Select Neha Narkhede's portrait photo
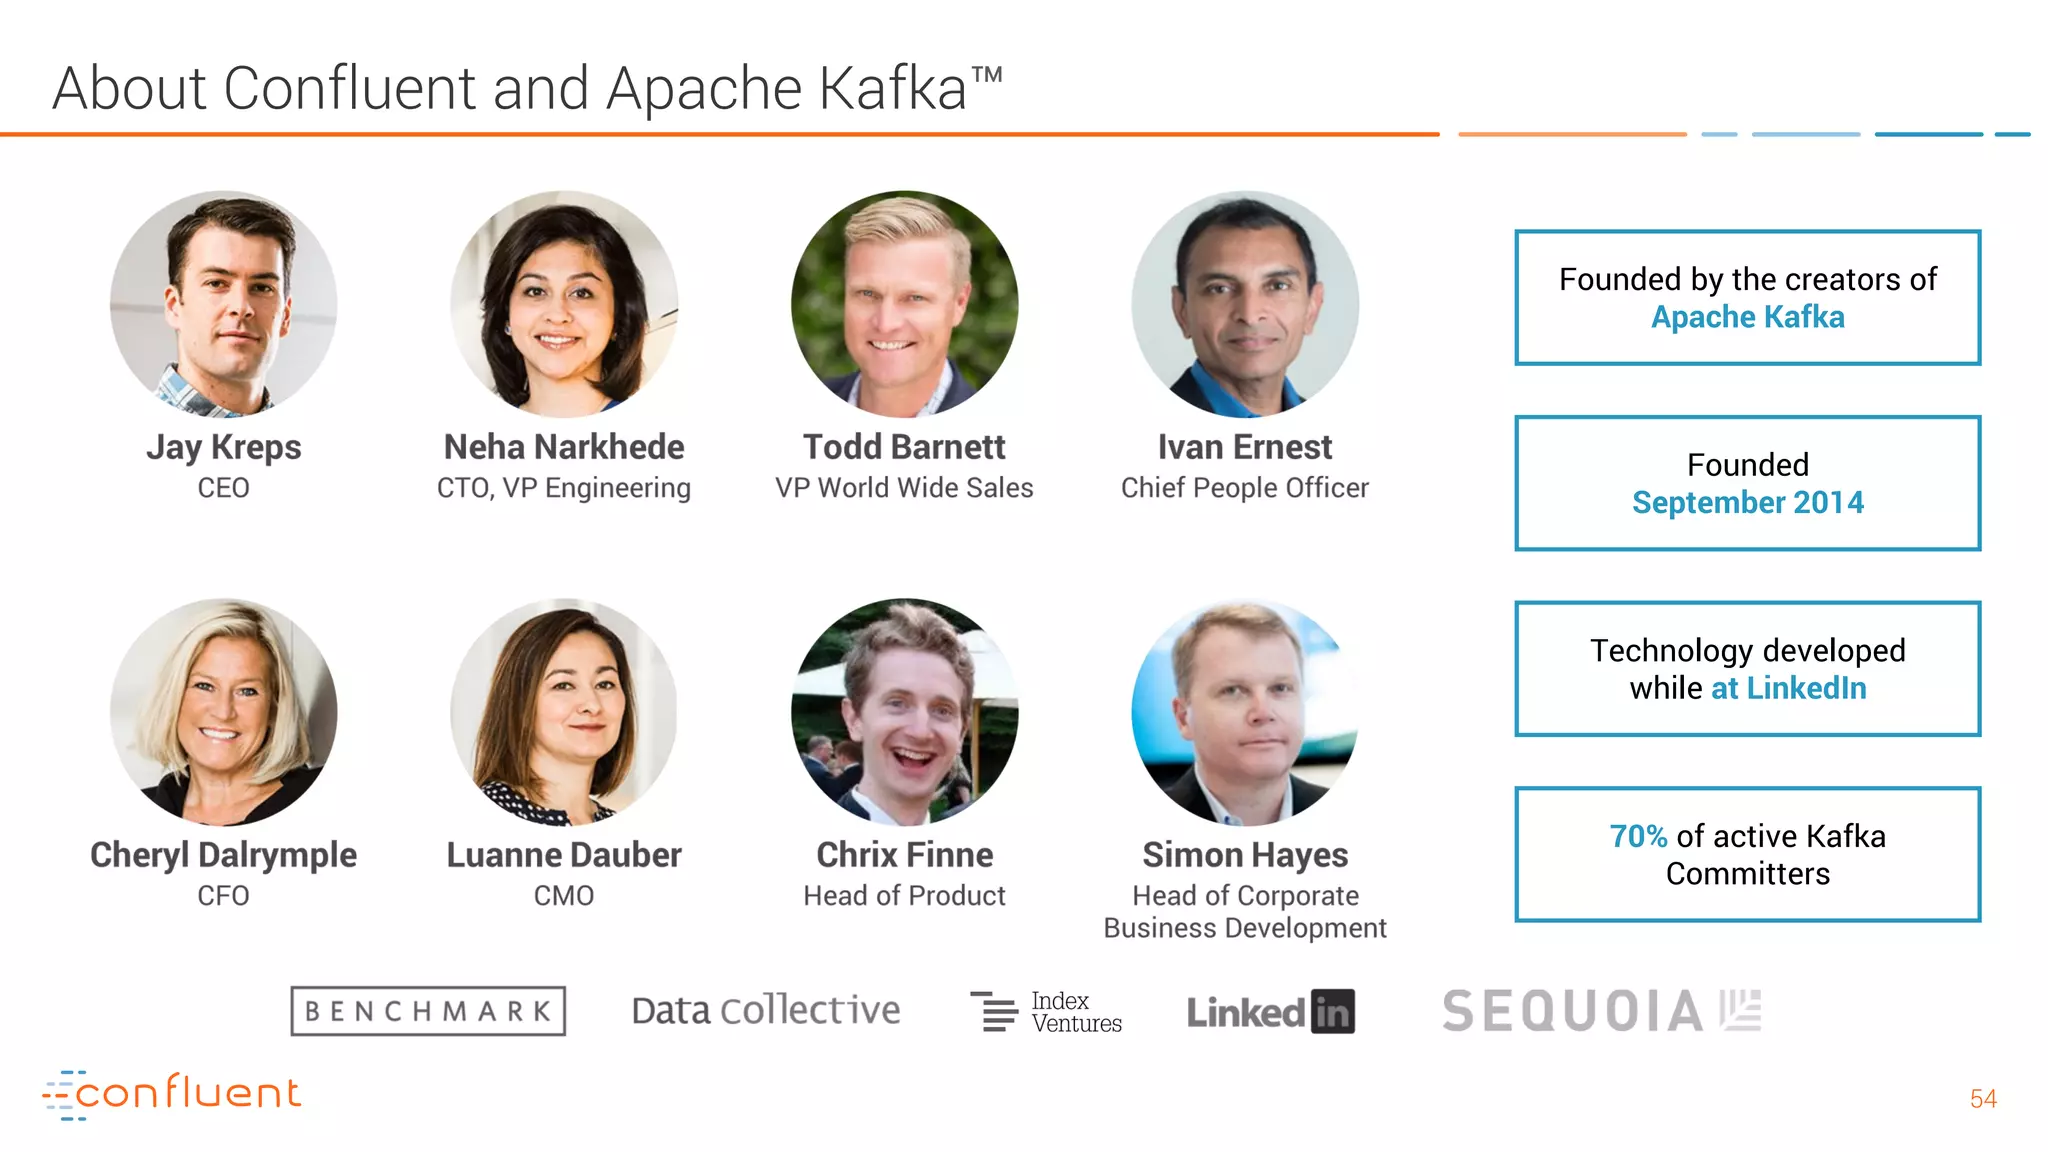Image resolution: width=2048 pixels, height=1152 pixels. (x=564, y=304)
